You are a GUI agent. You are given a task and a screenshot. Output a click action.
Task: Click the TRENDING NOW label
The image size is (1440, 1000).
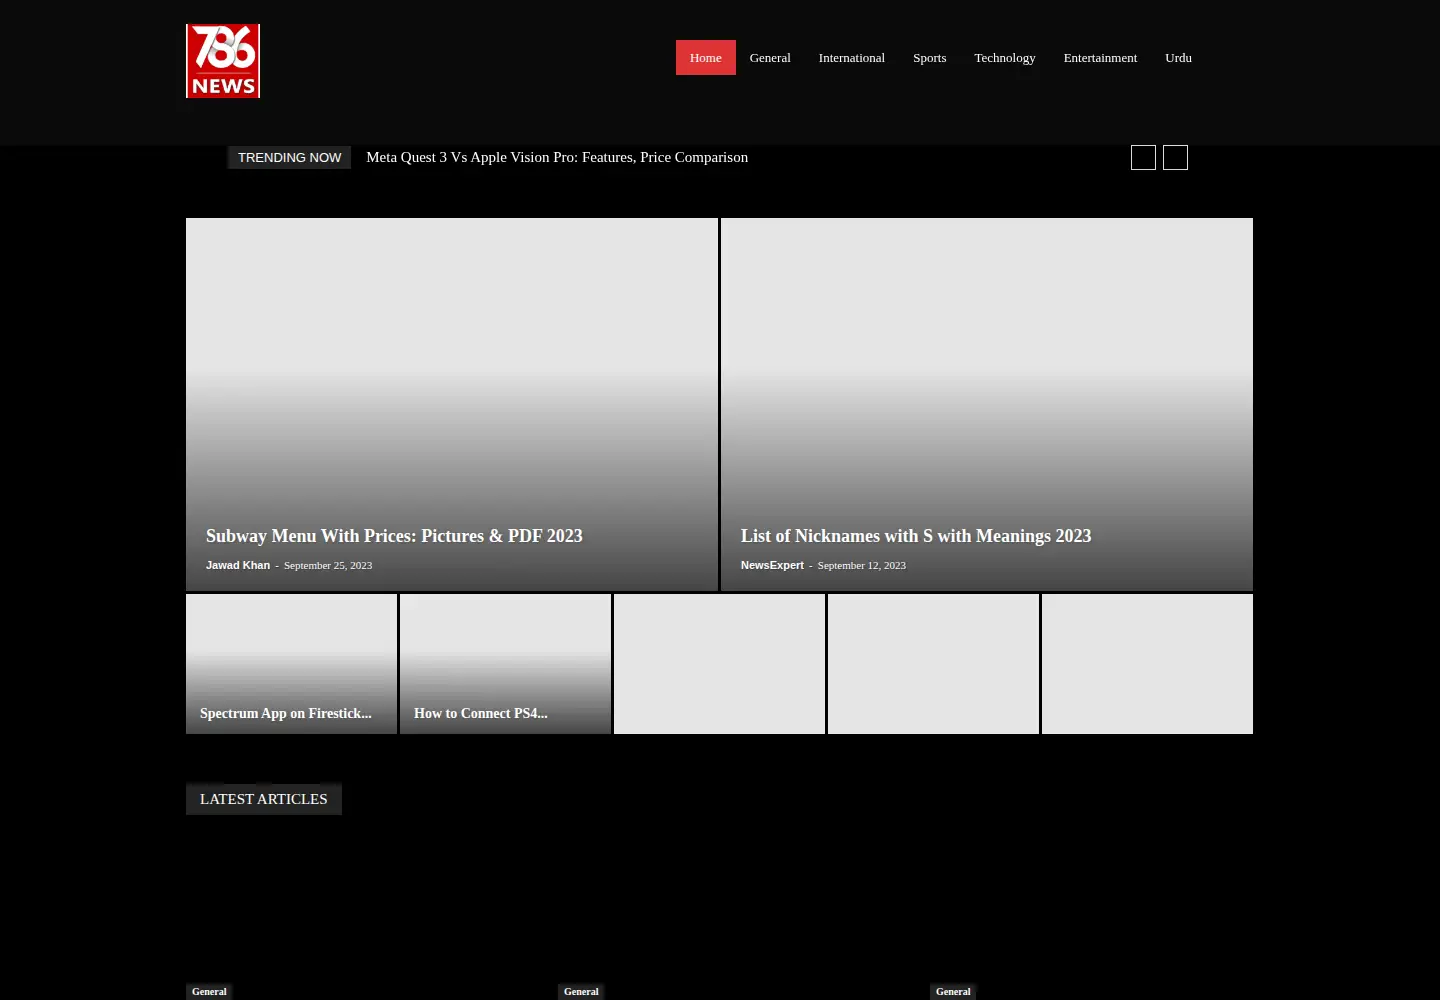[290, 157]
